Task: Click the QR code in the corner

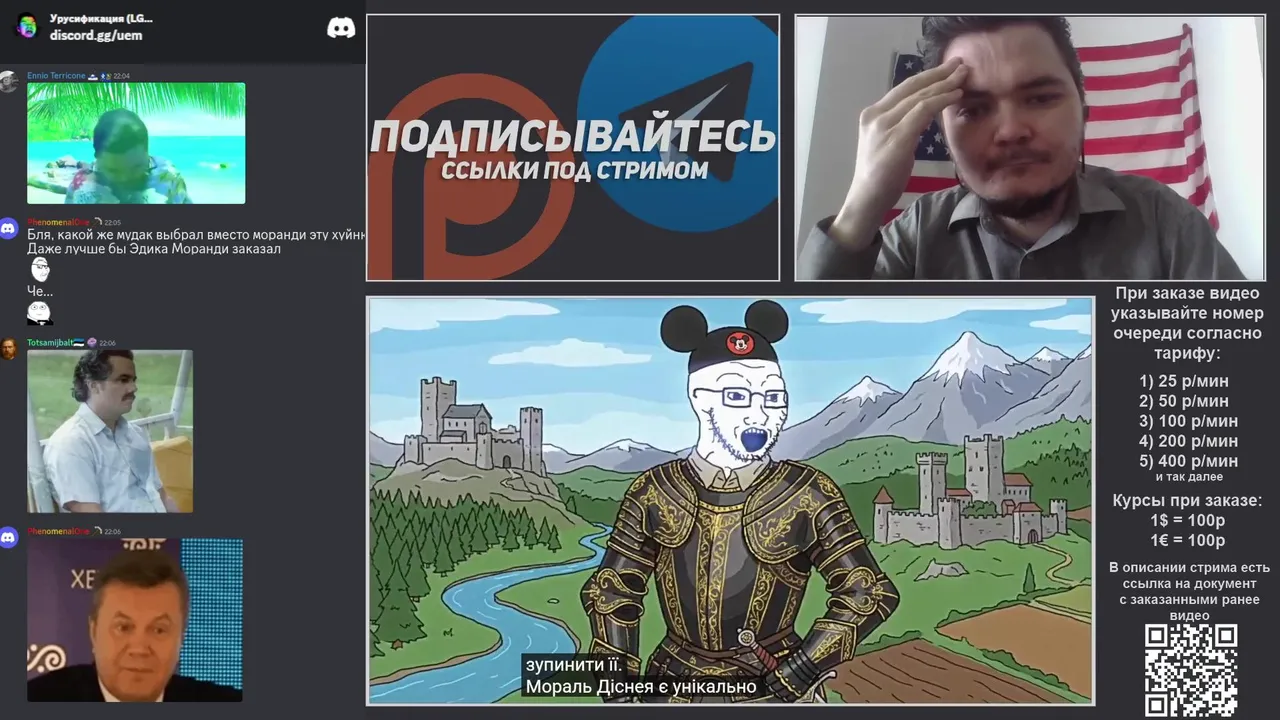Action: (x=1191, y=670)
